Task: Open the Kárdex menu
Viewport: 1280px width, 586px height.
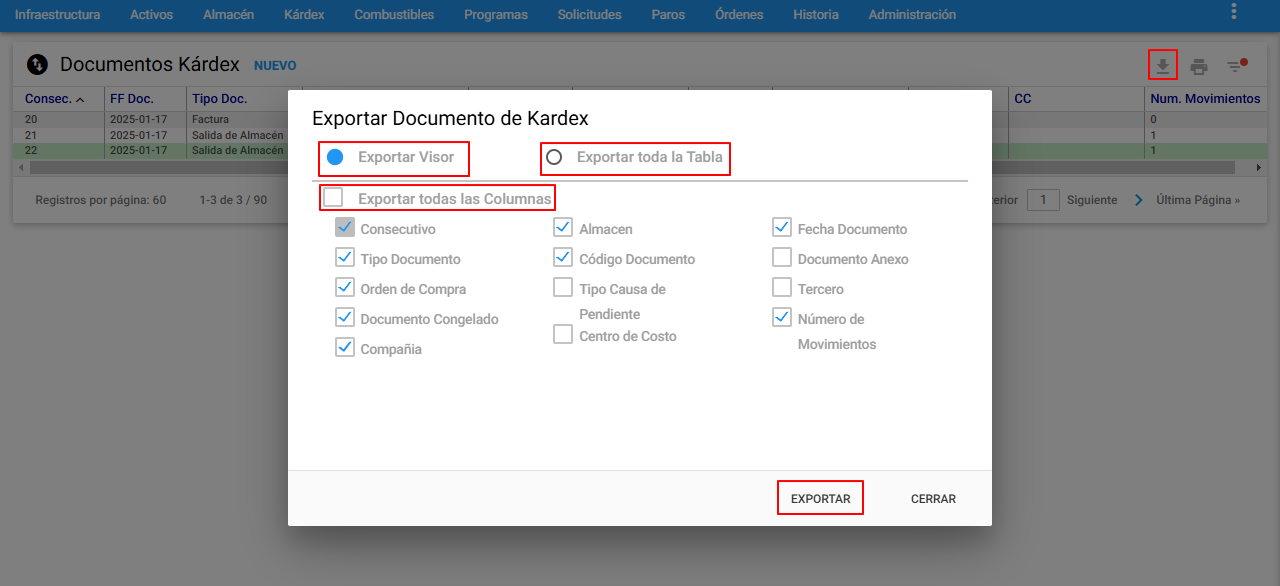Action: (304, 15)
